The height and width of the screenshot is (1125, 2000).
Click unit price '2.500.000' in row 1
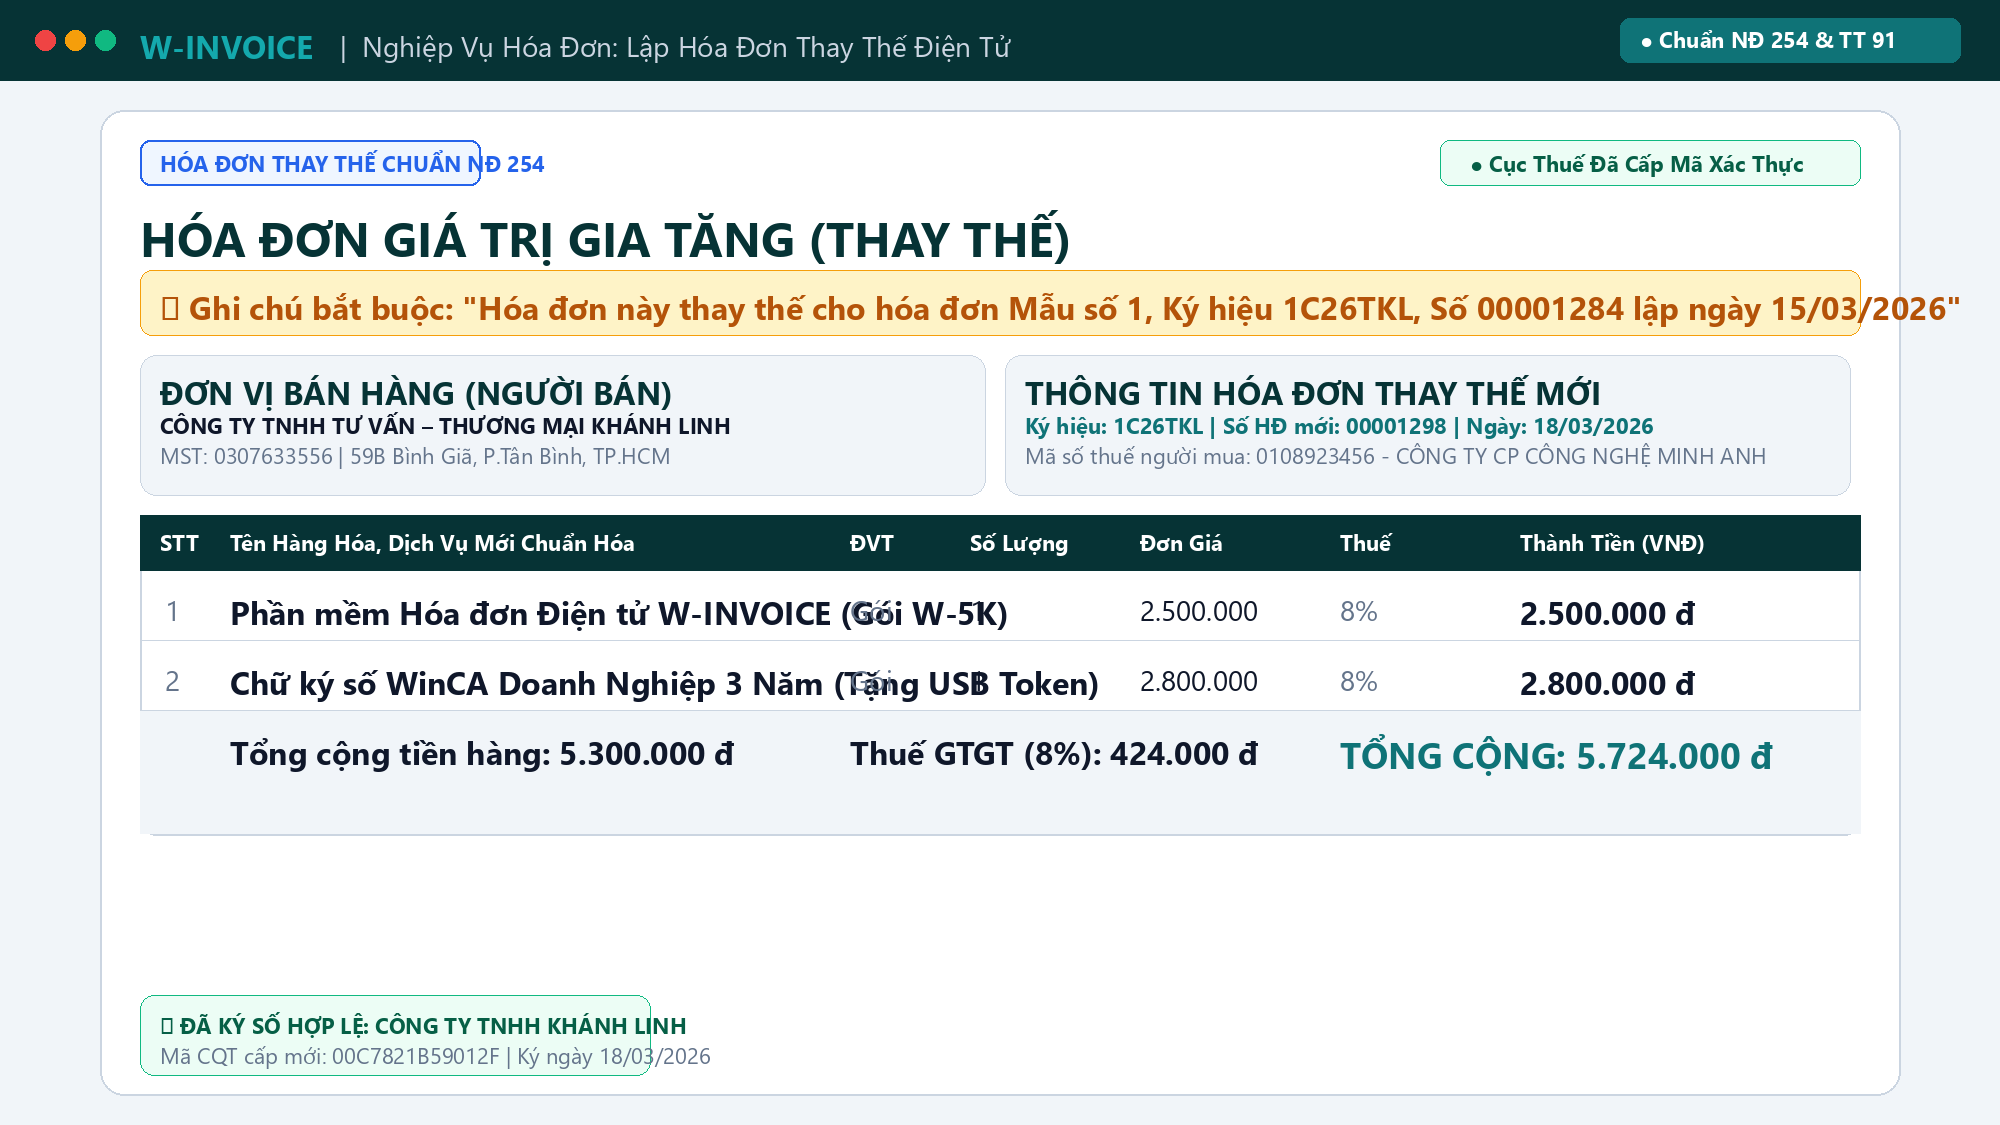point(1199,611)
